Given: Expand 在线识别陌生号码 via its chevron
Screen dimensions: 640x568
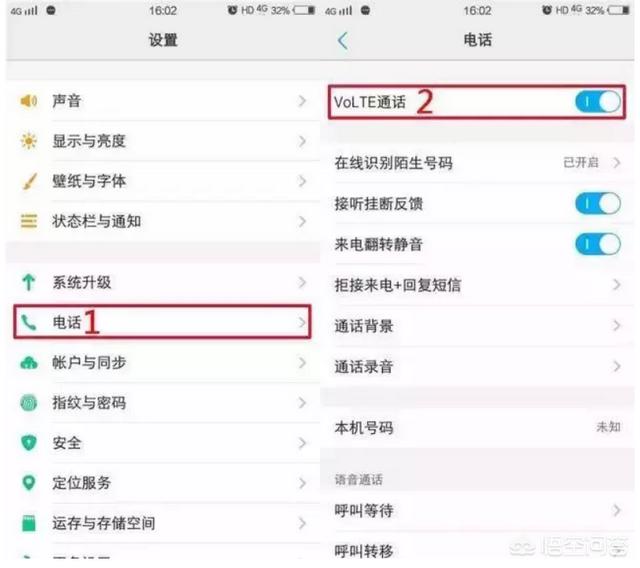Looking at the screenshot, I should point(617,163).
